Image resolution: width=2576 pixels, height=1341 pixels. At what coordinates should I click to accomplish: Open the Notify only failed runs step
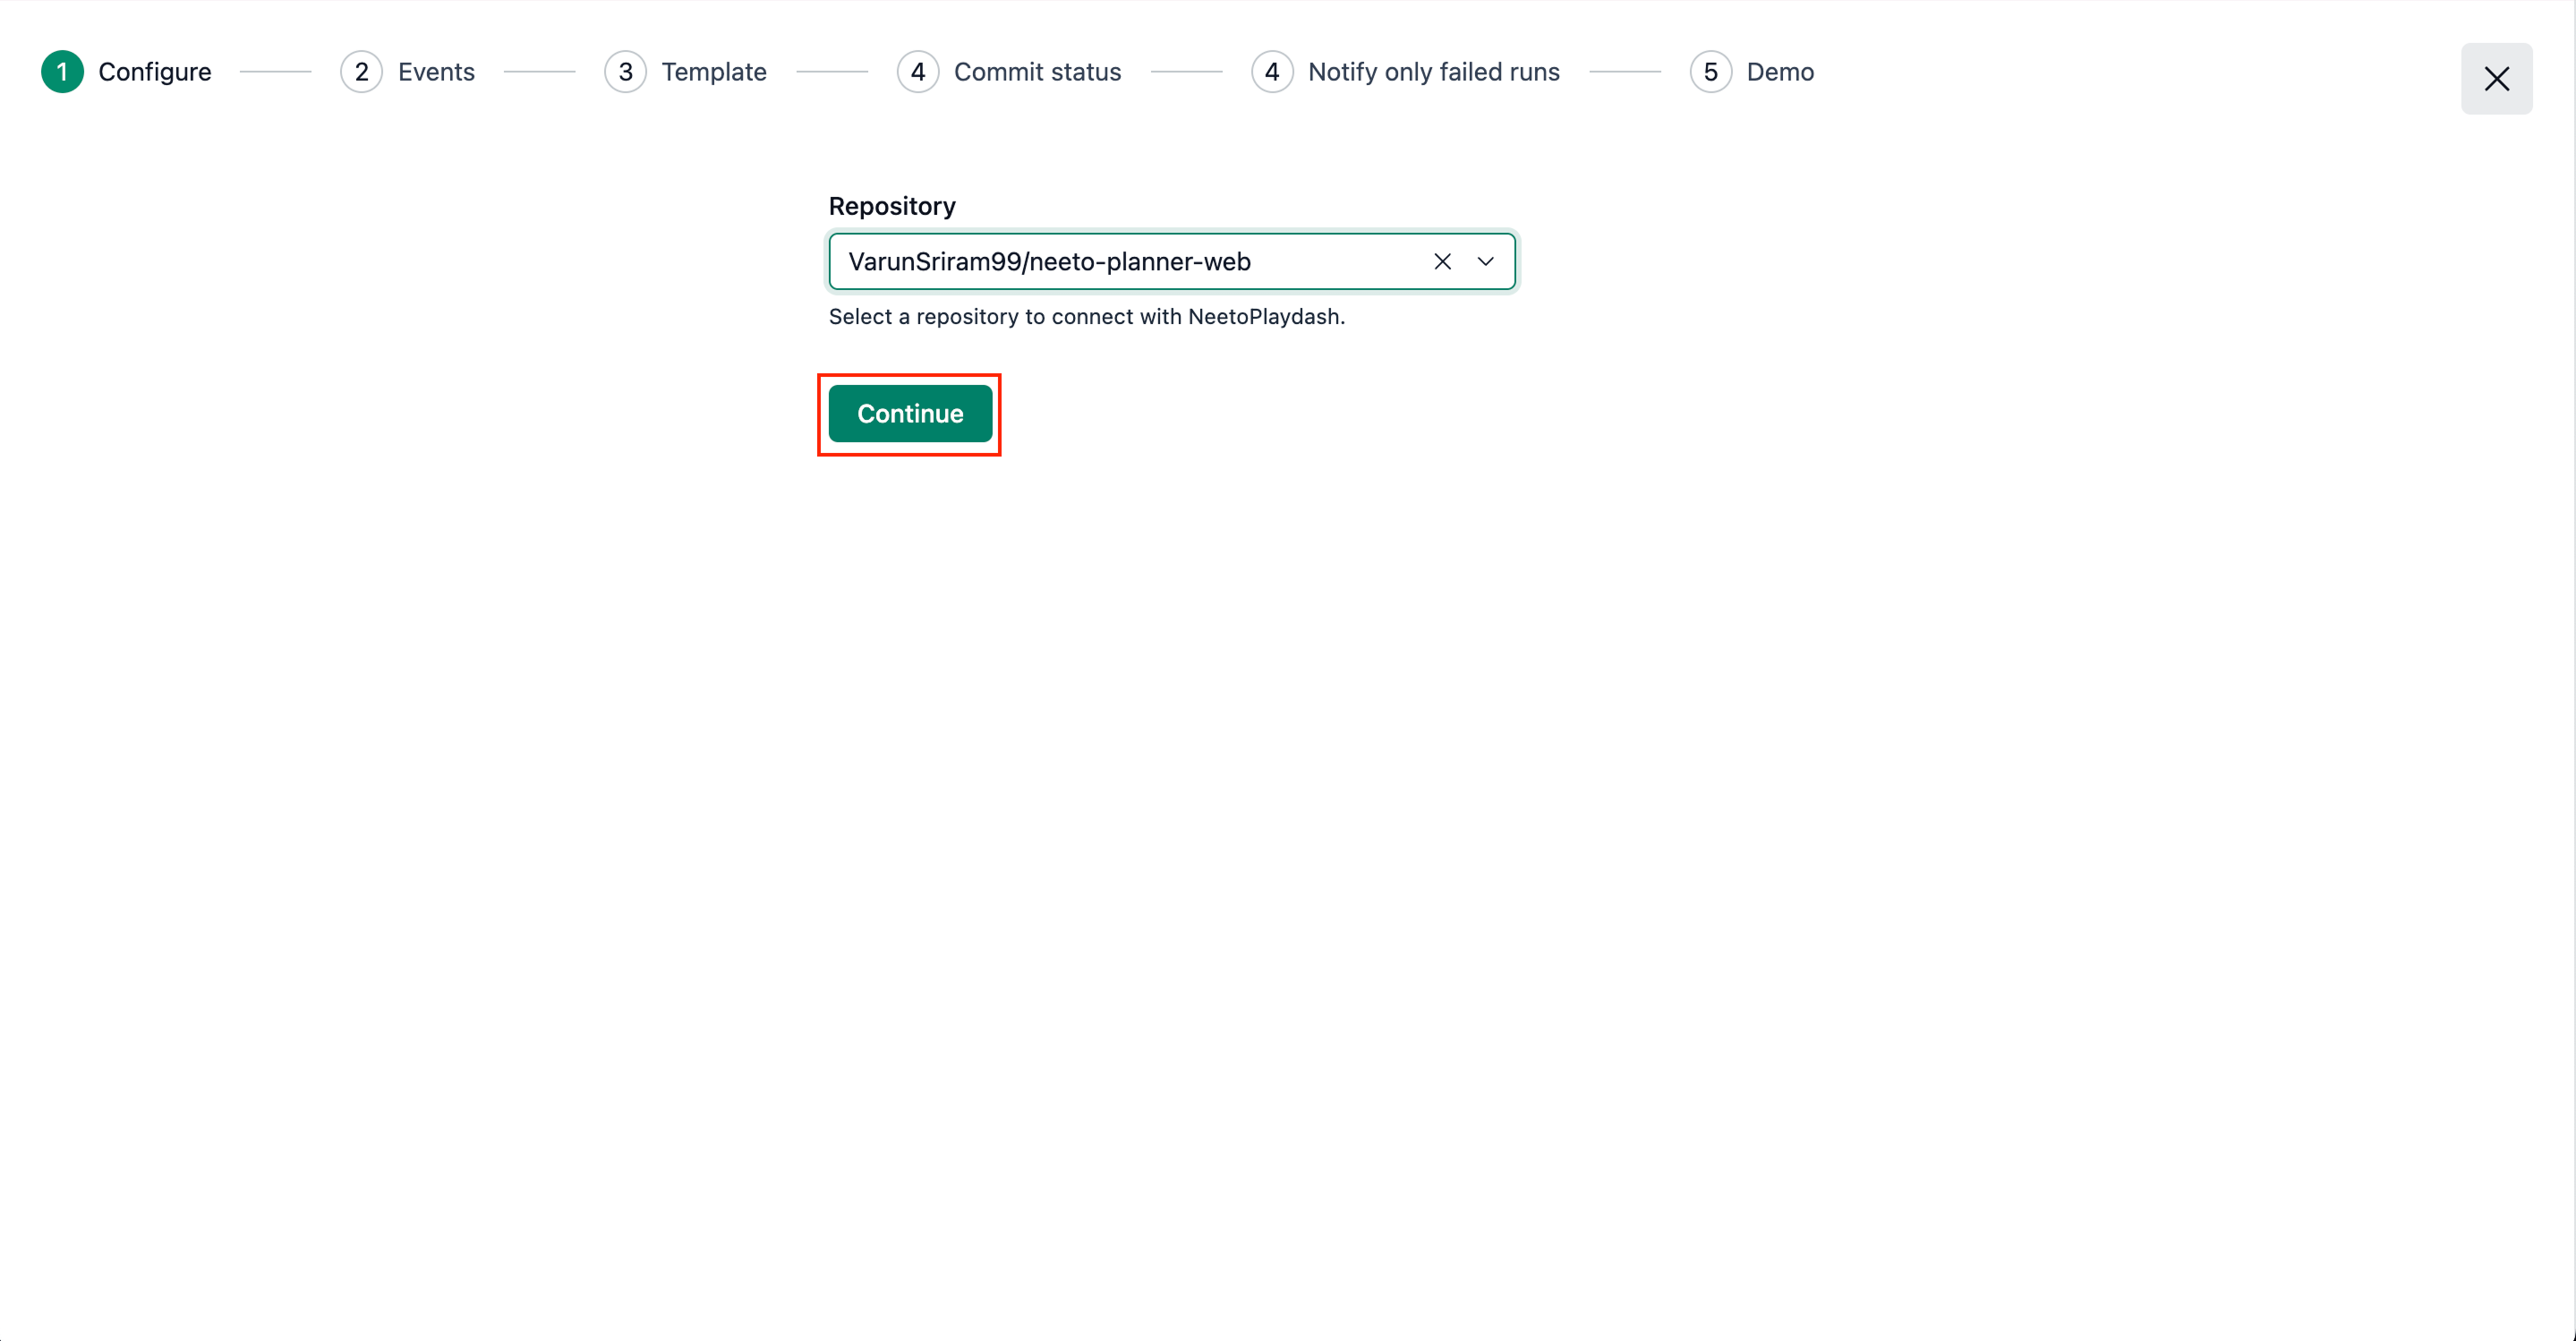[1433, 72]
